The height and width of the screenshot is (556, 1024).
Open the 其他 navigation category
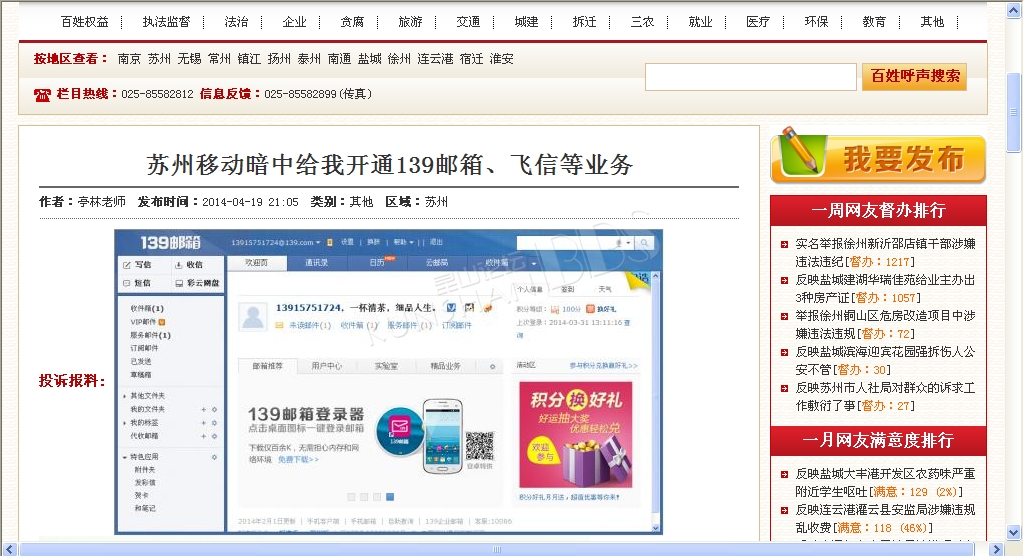tap(933, 22)
